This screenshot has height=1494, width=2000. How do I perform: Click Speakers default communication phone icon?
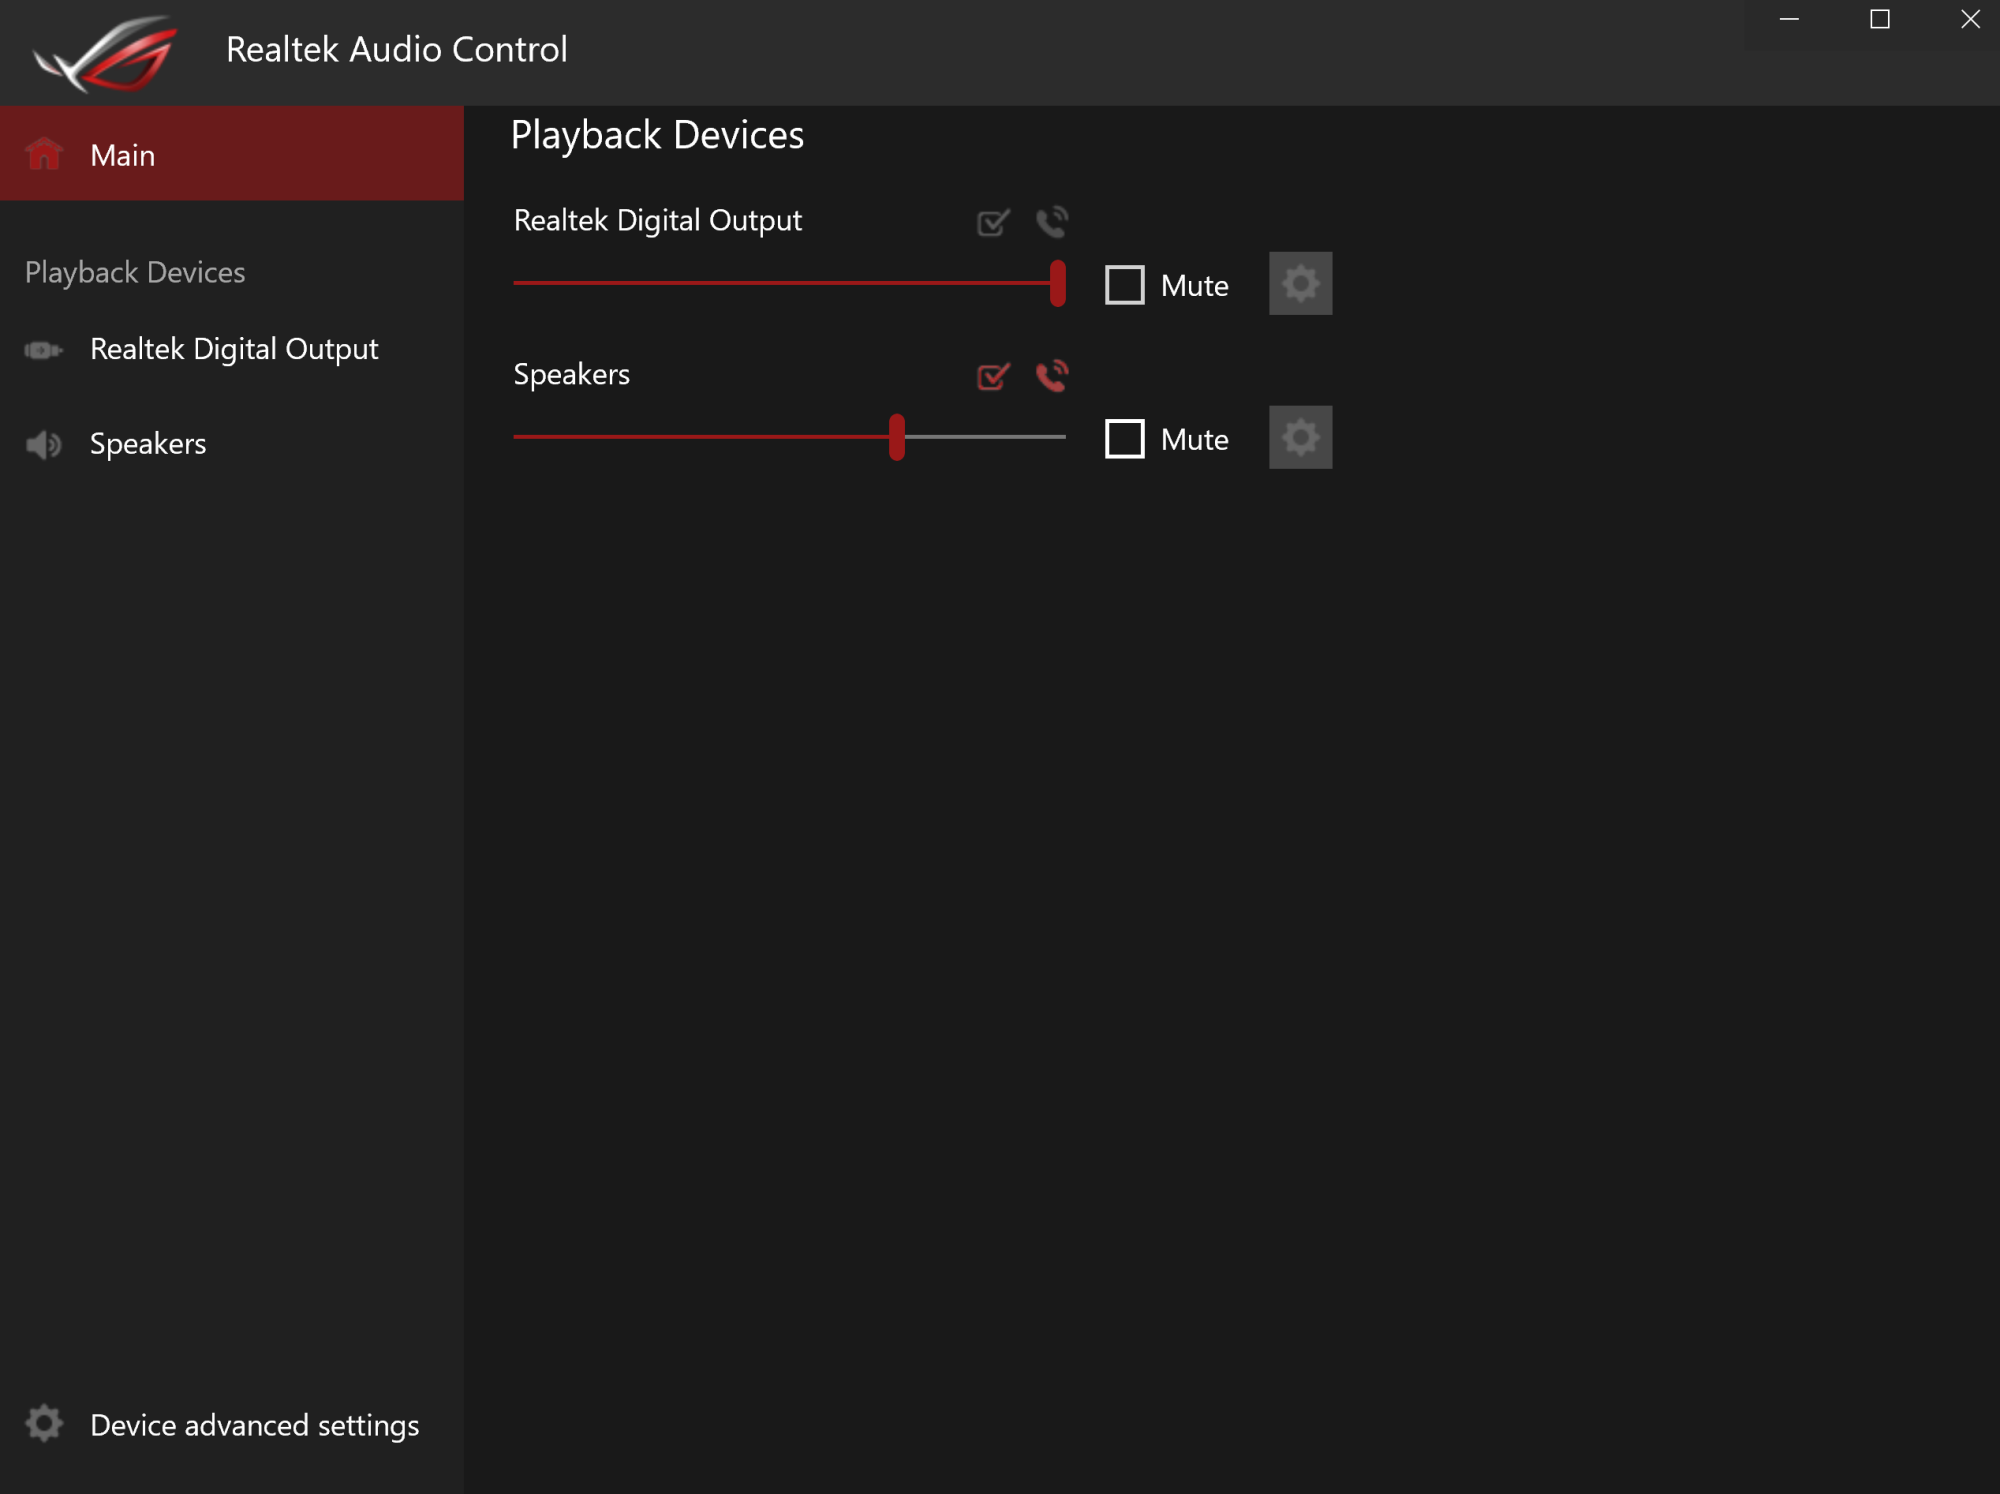click(x=1052, y=375)
